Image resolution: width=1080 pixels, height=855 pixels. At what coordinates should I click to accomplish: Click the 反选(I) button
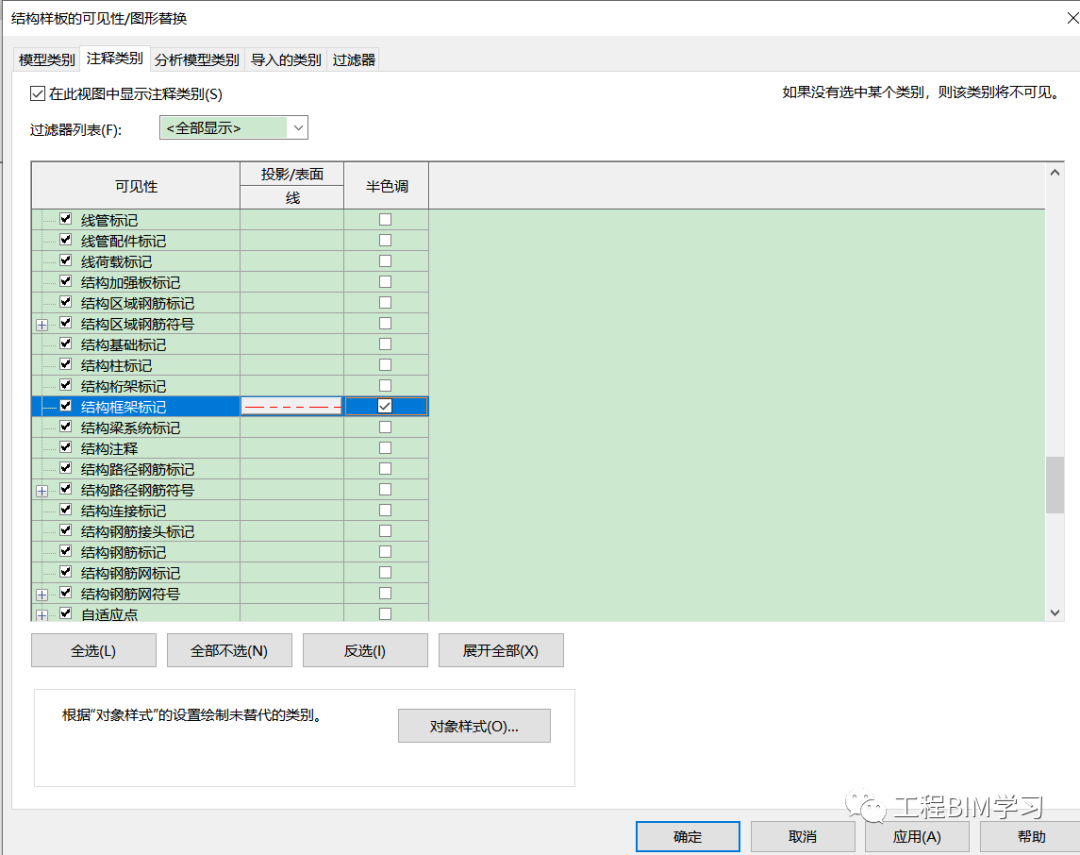pos(365,650)
